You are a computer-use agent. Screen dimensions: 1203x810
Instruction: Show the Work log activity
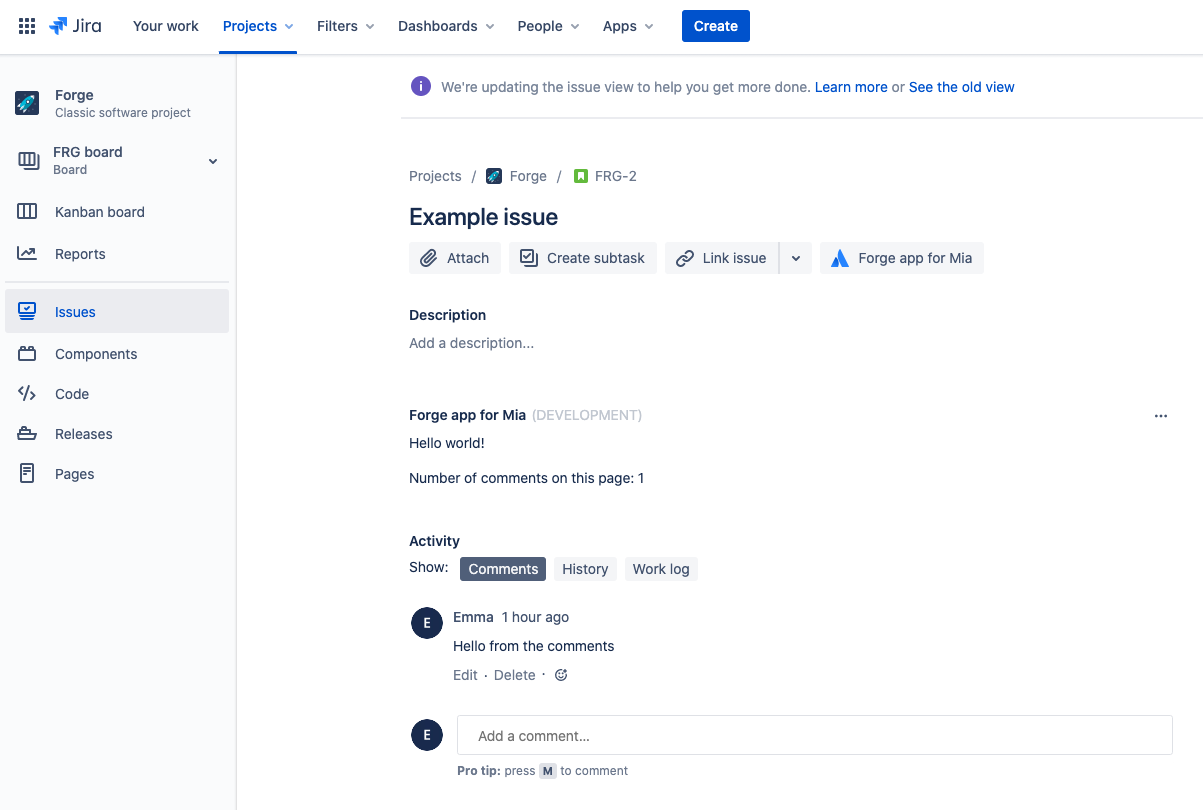[x=661, y=568]
